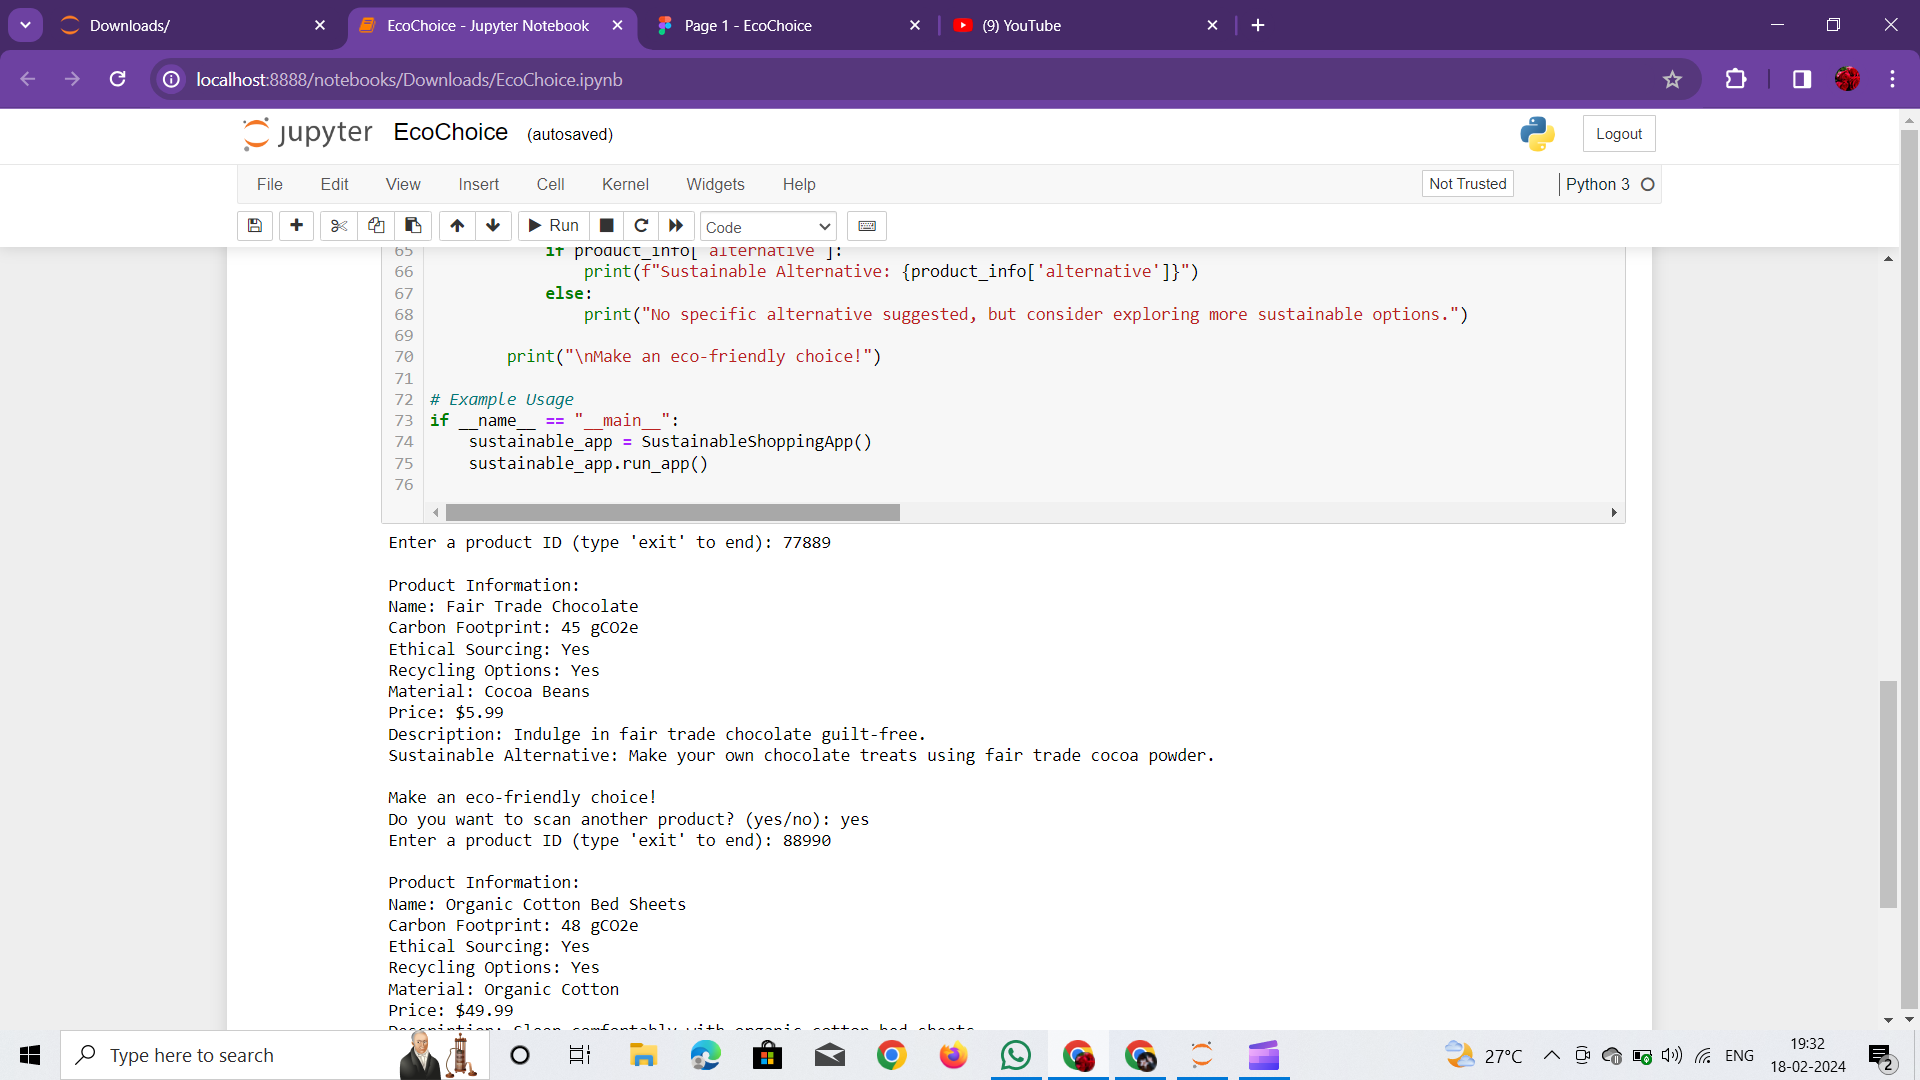This screenshot has height=1080, width=1920.
Task: Open the tab search chevron dropdown
Action: pos(25,25)
